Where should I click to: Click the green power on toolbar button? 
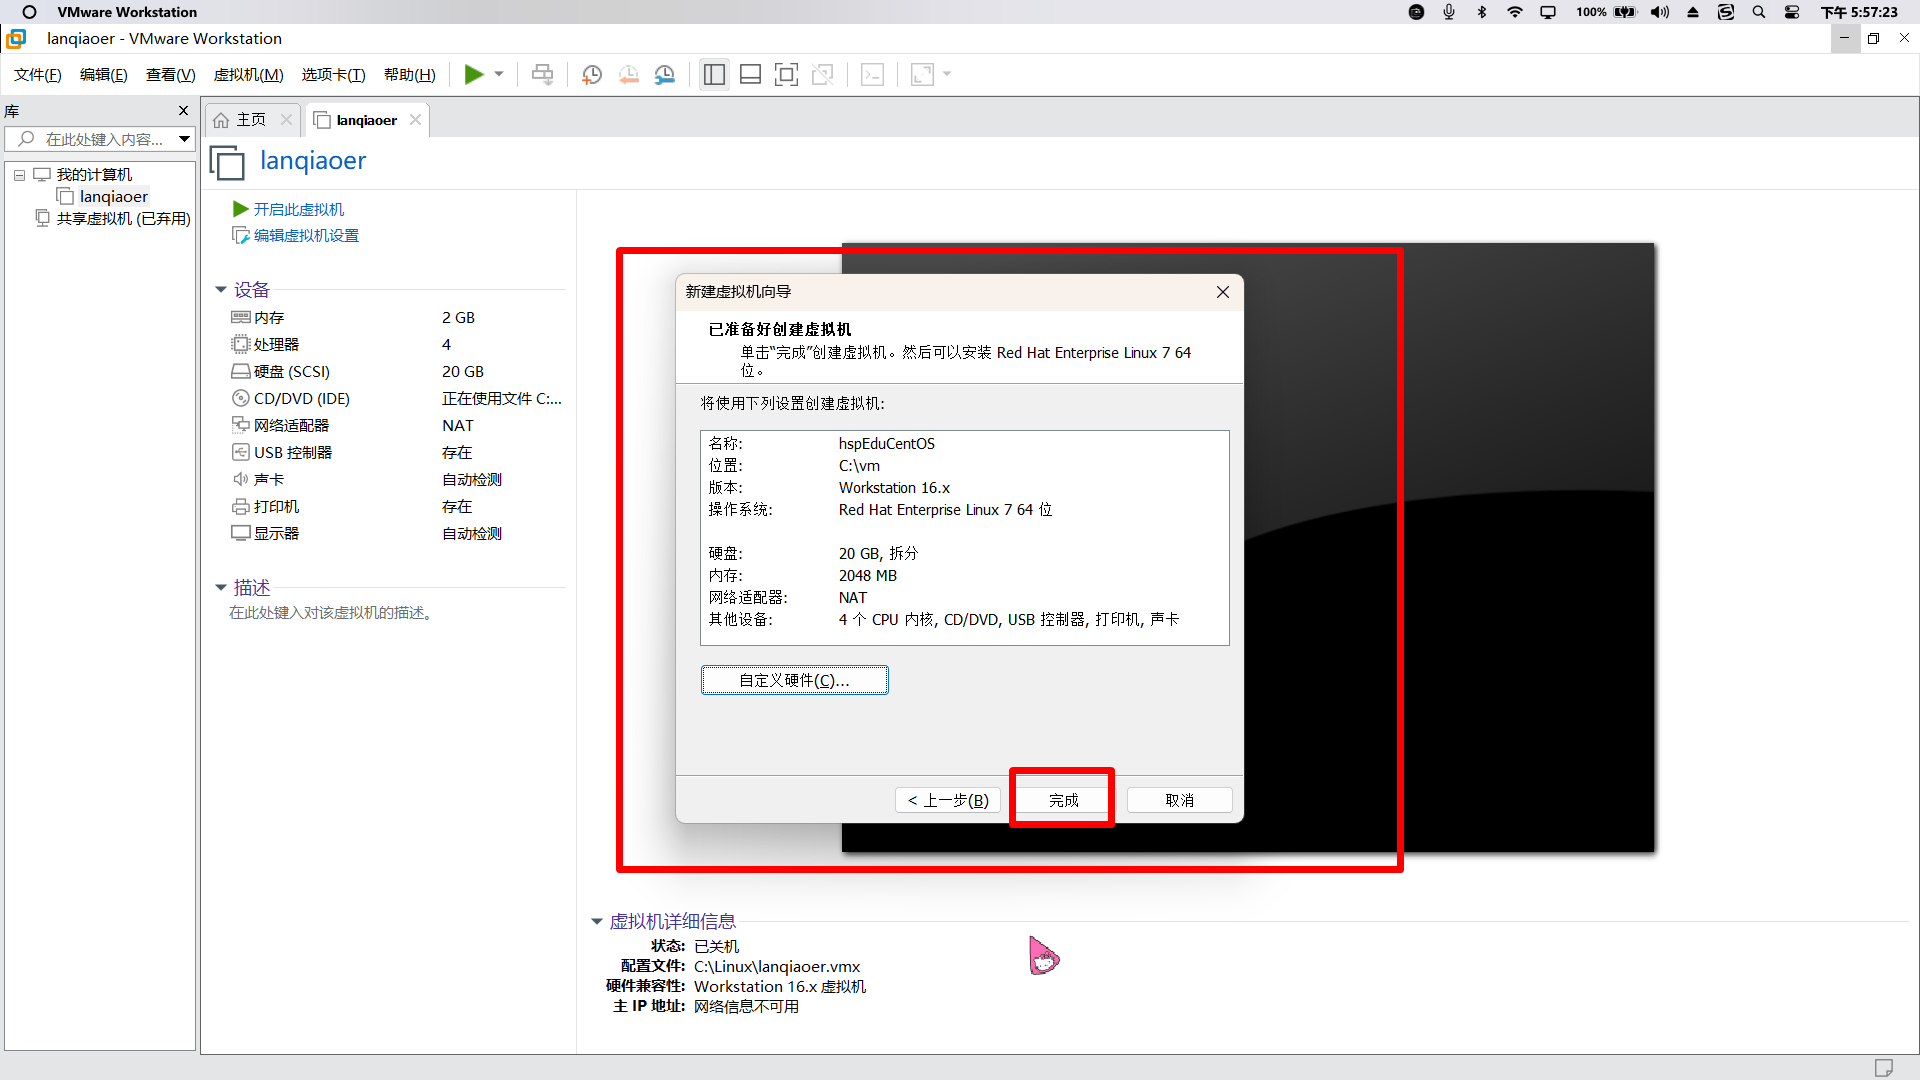point(474,74)
